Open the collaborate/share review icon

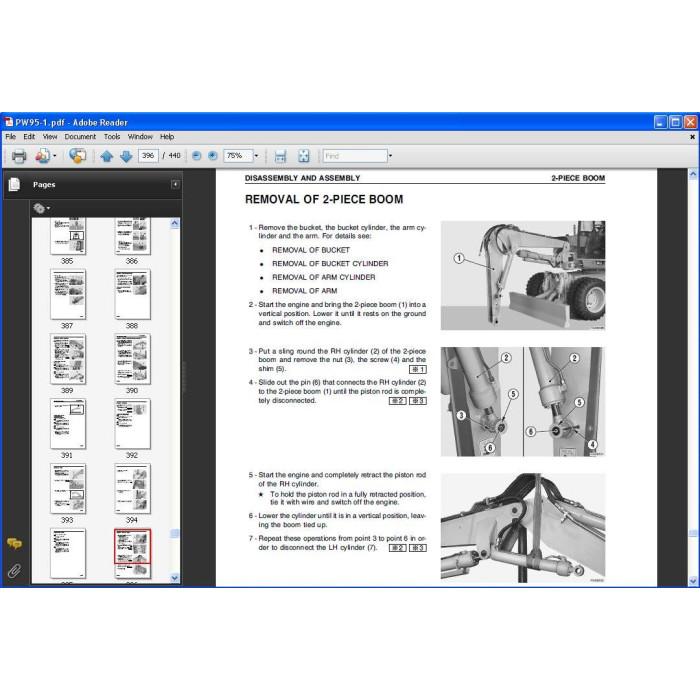(x=77, y=156)
